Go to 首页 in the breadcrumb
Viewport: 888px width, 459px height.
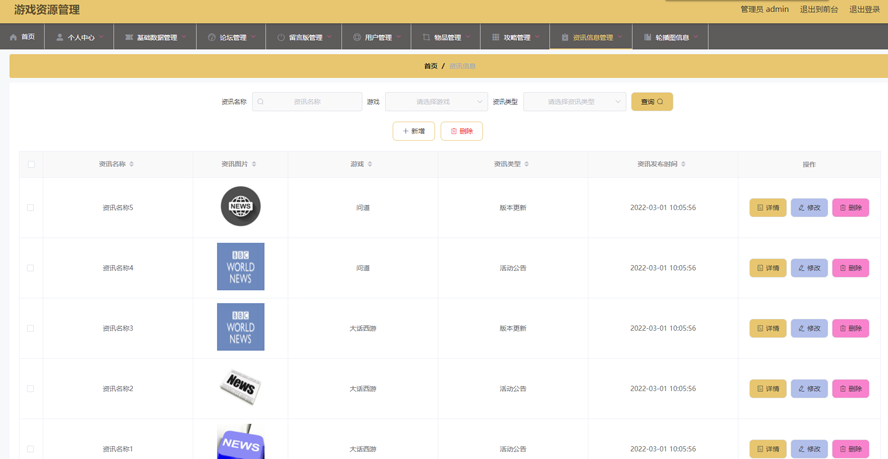pyautogui.click(x=431, y=66)
